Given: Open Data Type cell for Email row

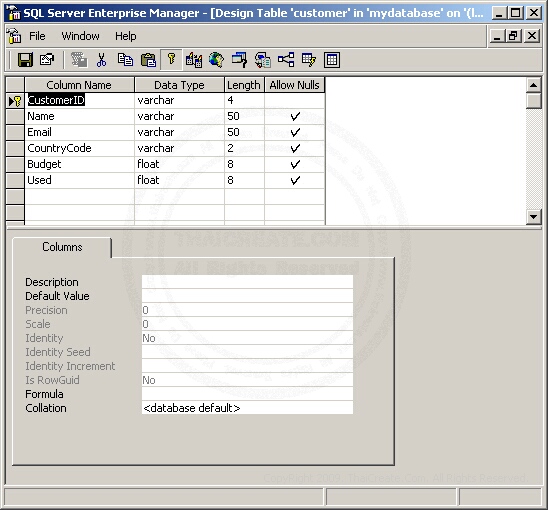Looking at the screenshot, I should pyautogui.click(x=179, y=132).
